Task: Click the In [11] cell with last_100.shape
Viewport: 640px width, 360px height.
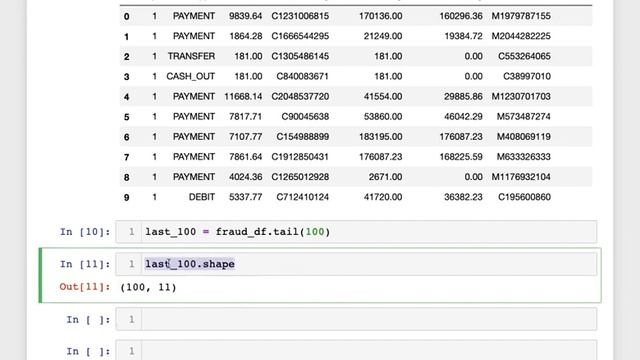Action: (x=356, y=264)
